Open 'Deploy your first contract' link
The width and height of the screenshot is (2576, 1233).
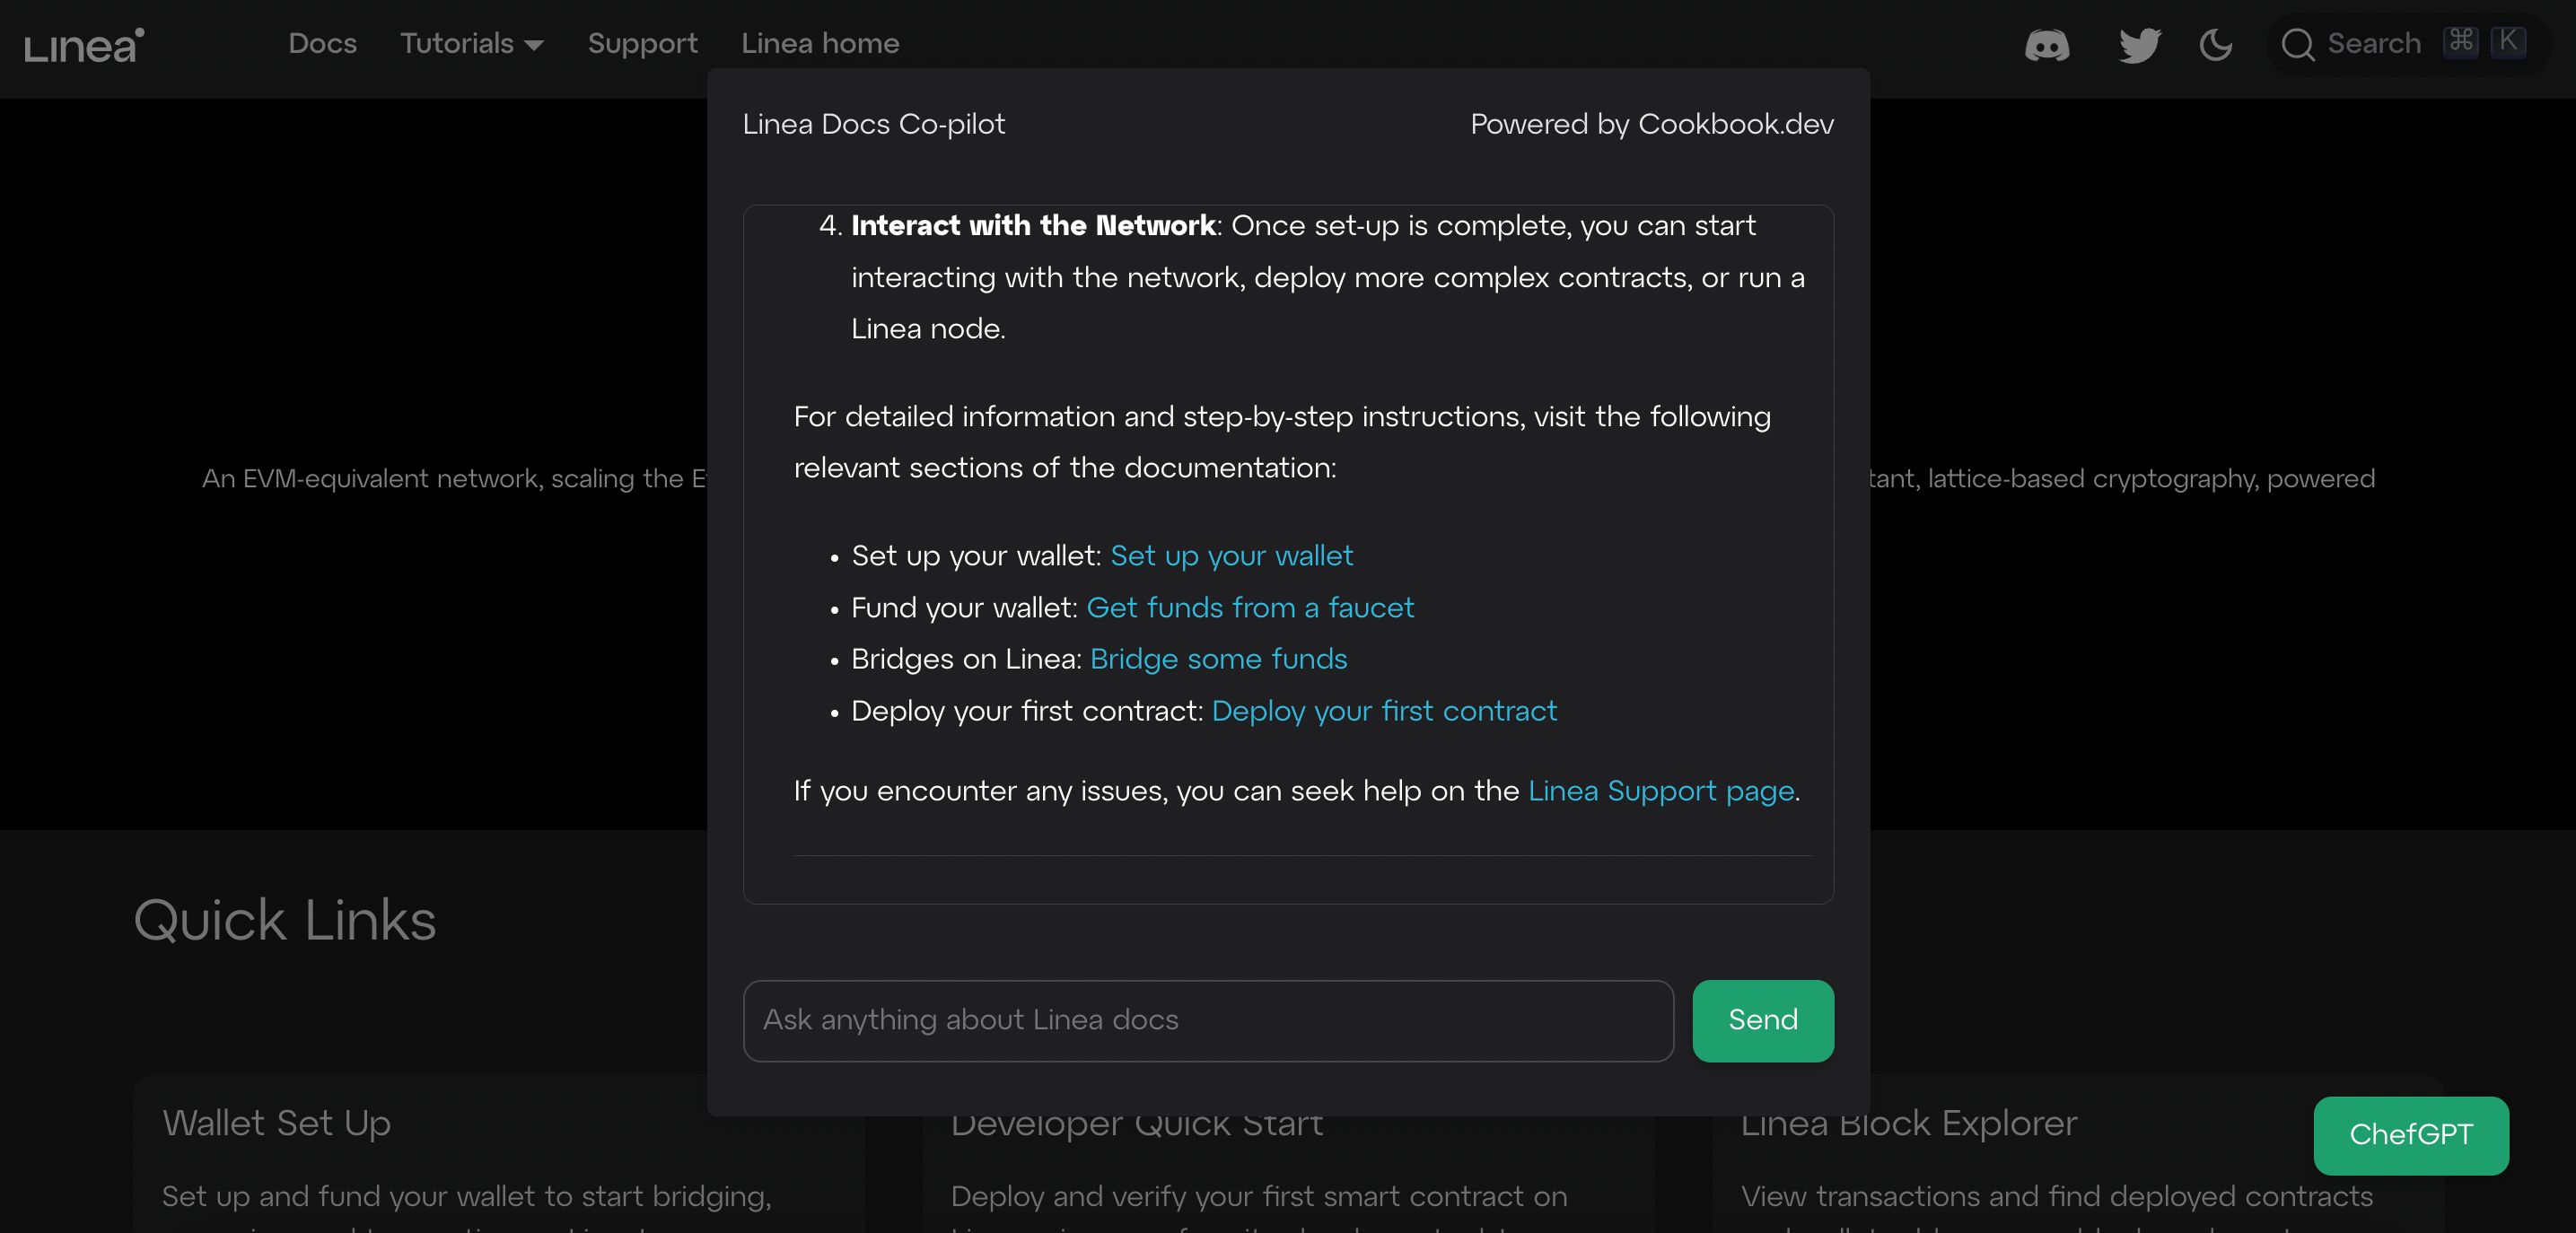click(x=1384, y=711)
